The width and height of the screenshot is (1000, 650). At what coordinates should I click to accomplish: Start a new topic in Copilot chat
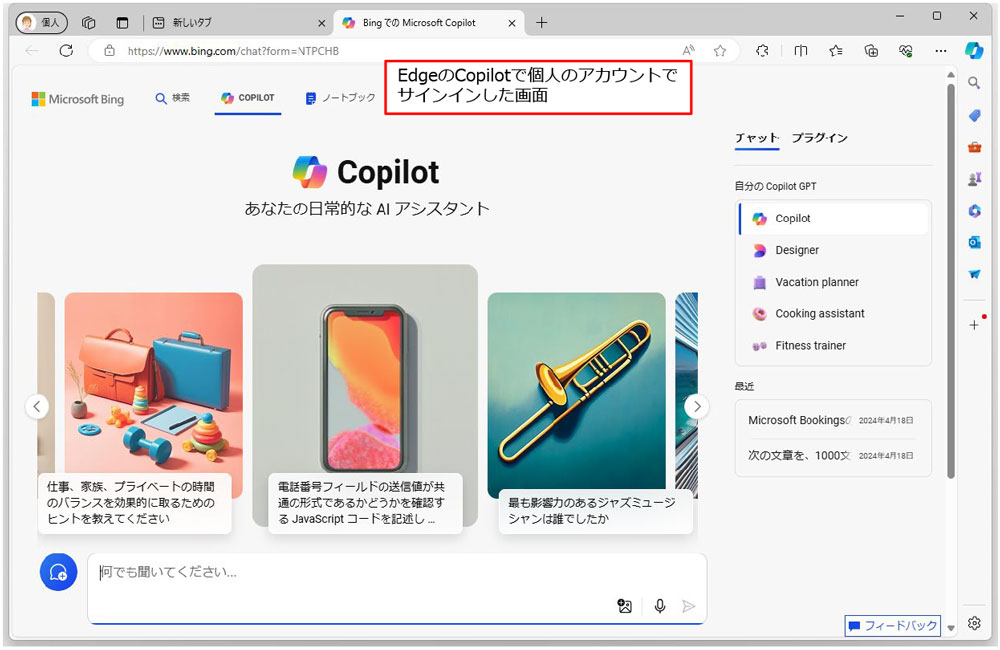[58, 571]
